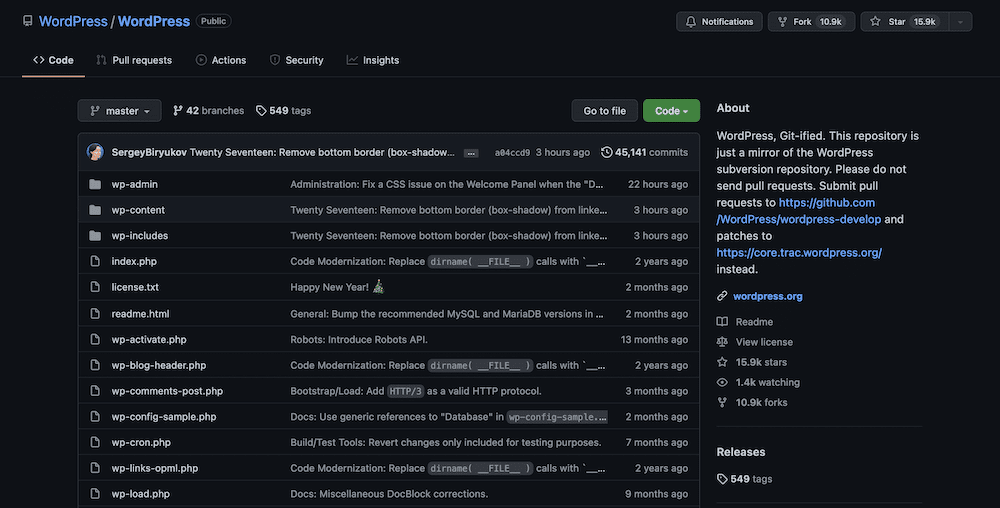Click the repository icon beside WordPress / WordPress
The width and height of the screenshot is (1000, 508).
point(27,21)
